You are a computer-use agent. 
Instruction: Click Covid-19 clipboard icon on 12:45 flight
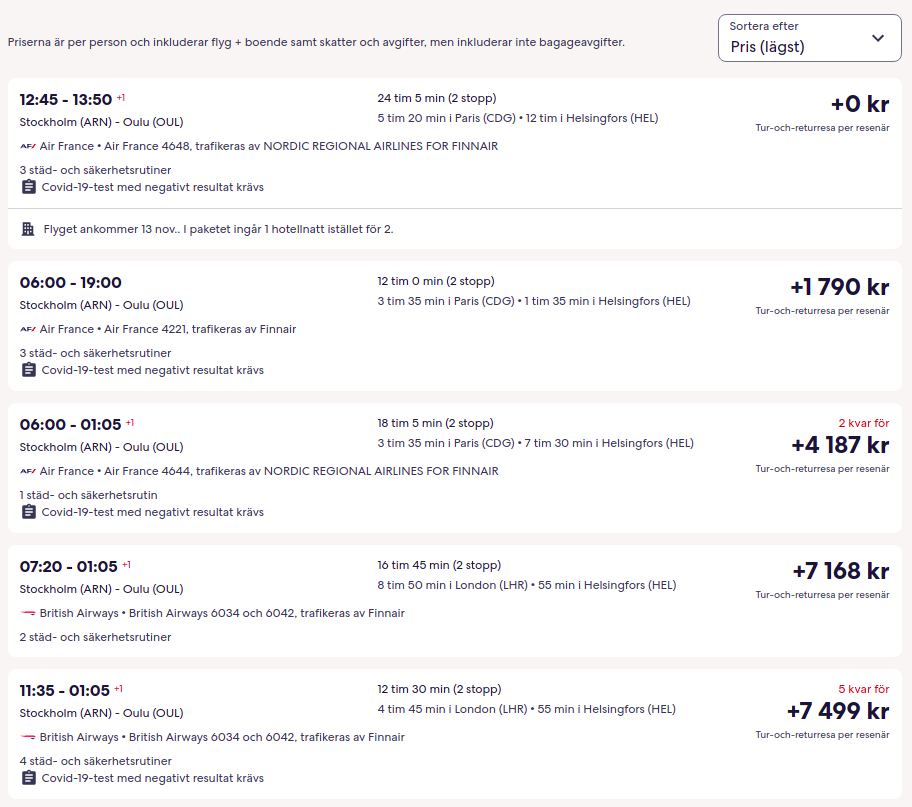[x=29, y=187]
